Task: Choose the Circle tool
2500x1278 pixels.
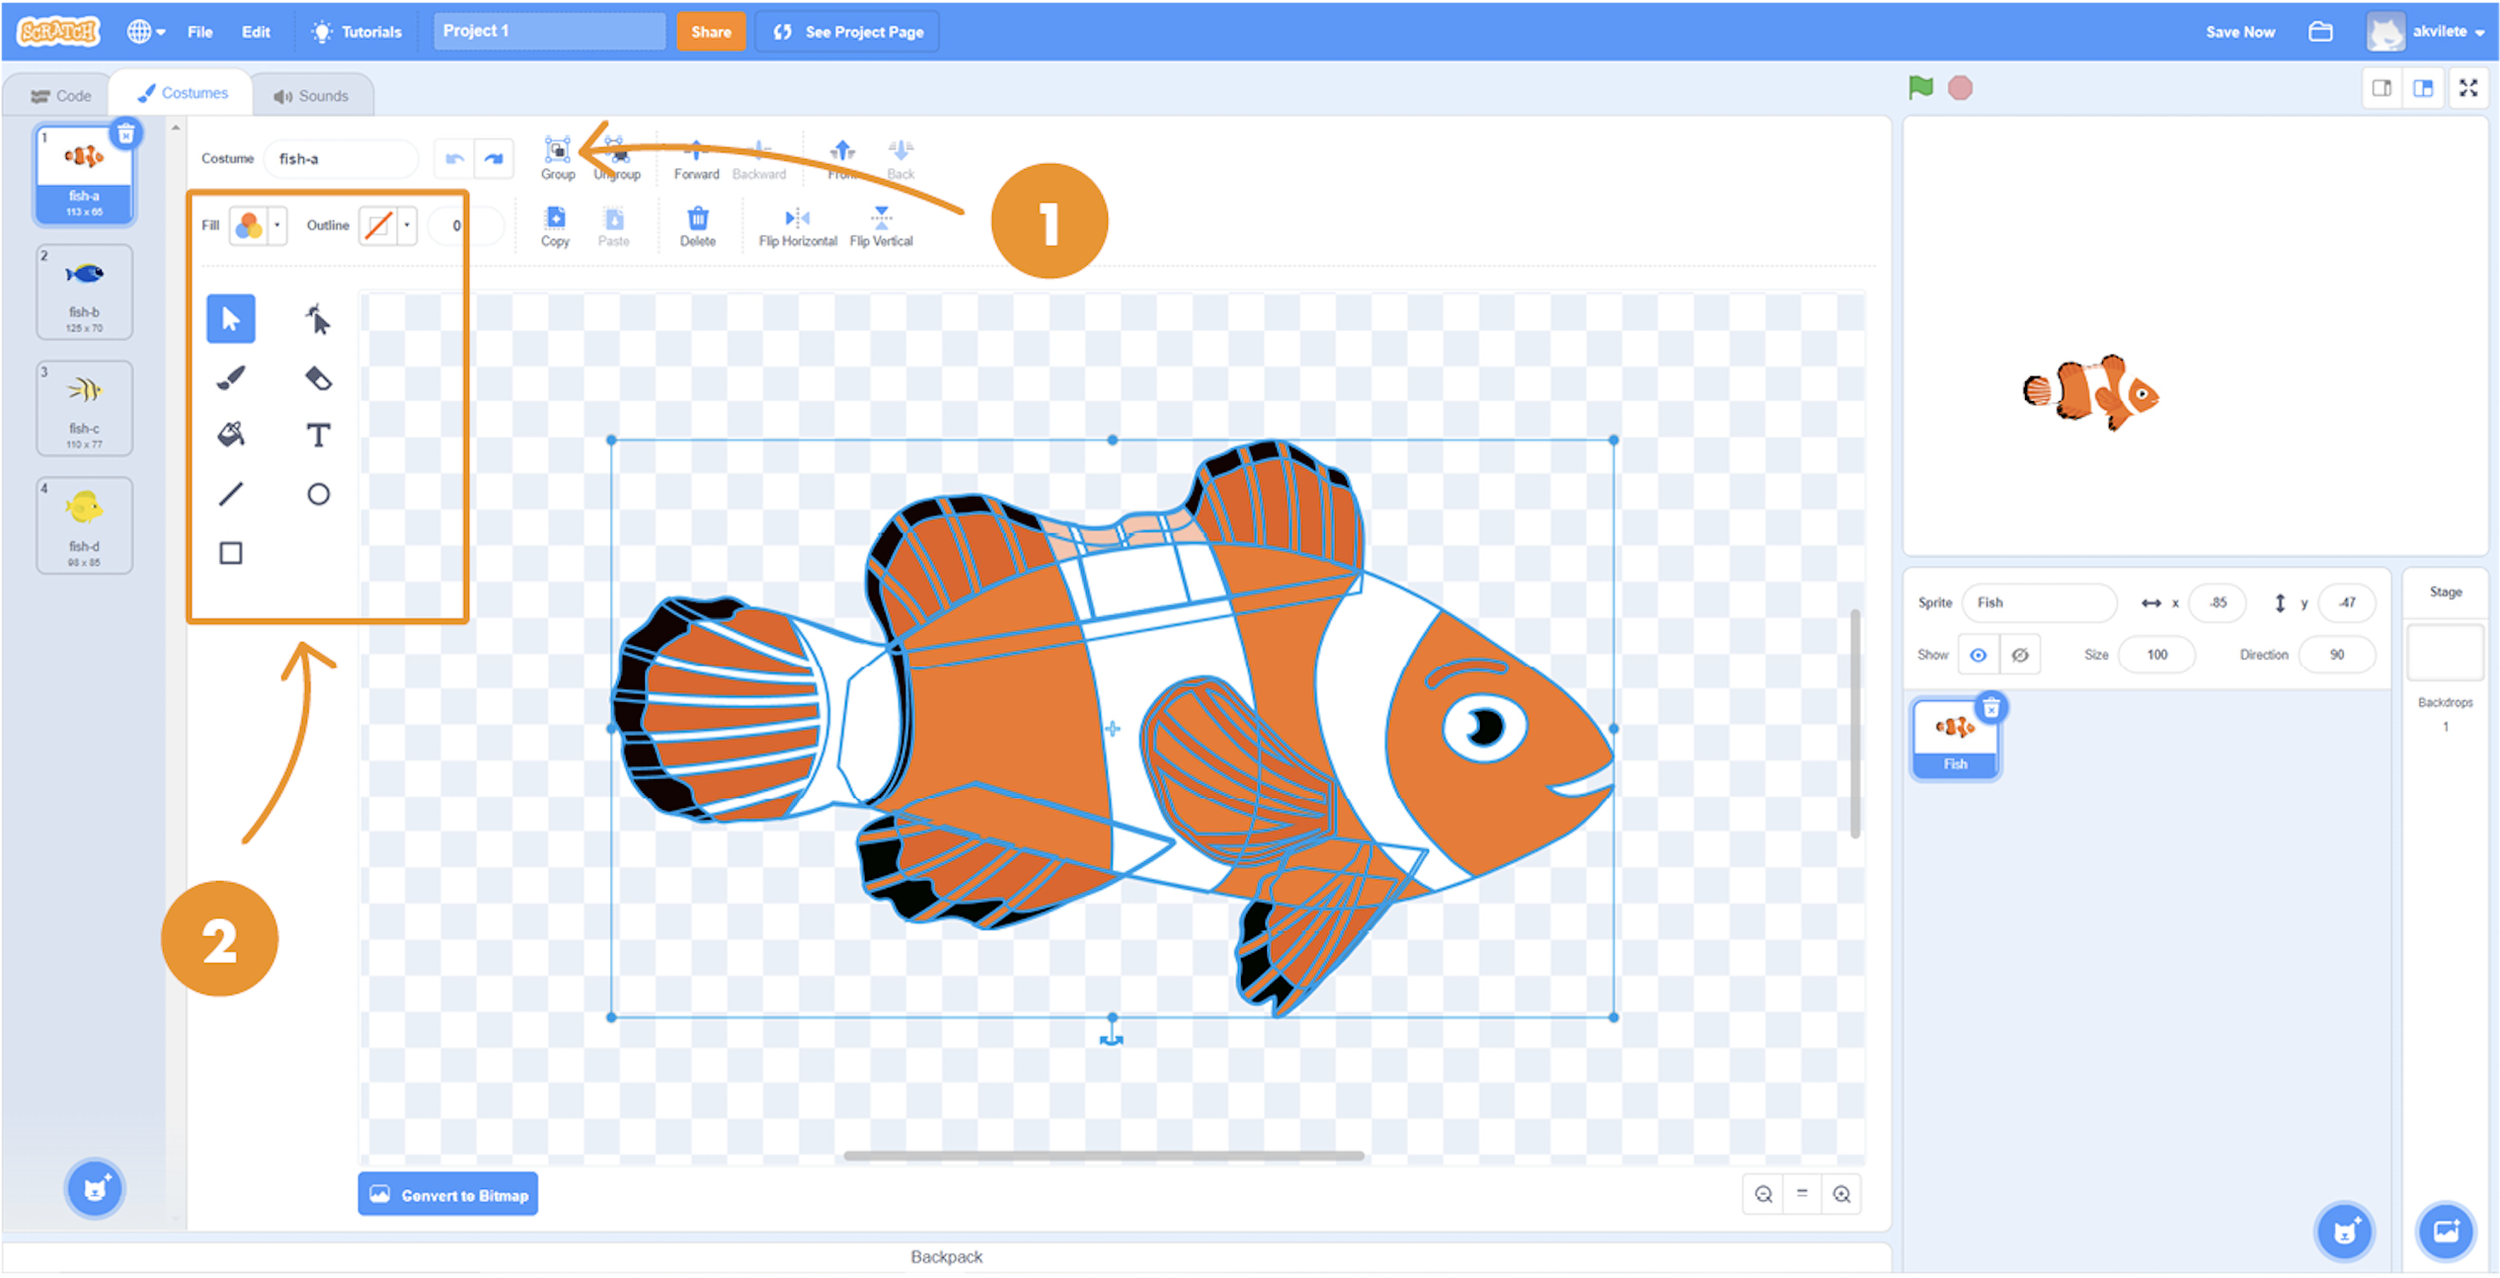Action: click(318, 494)
